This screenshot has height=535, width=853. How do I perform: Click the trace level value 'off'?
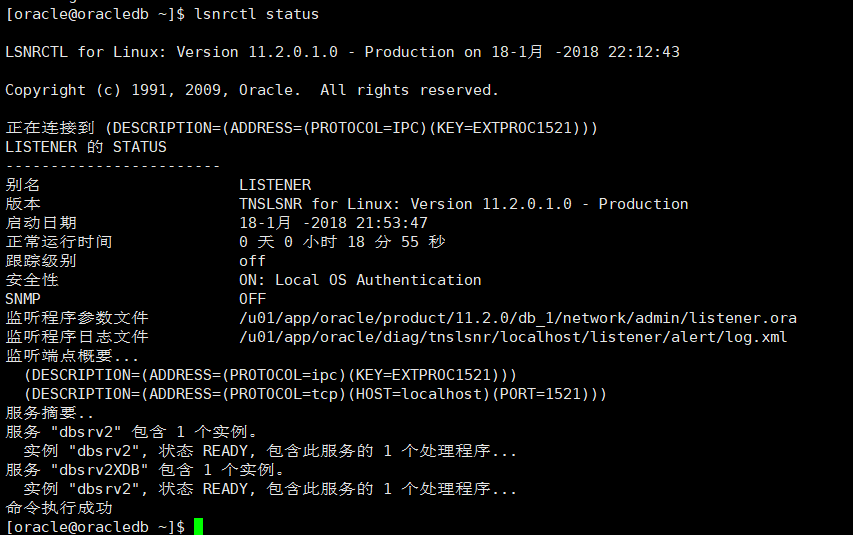pos(252,261)
